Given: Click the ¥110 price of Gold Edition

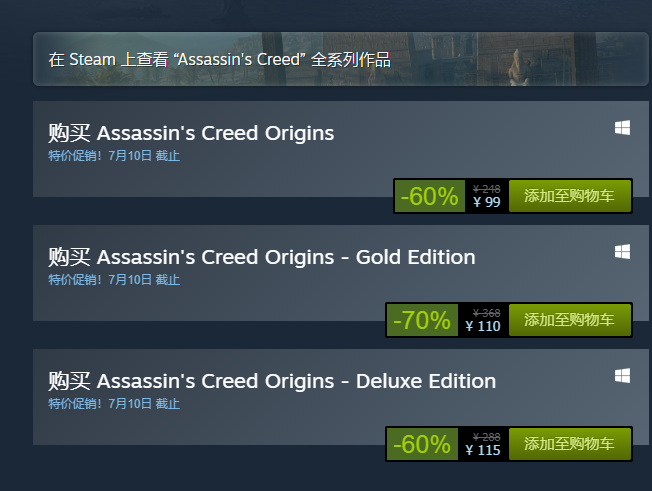Looking at the screenshot, I should click(x=483, y=326).
